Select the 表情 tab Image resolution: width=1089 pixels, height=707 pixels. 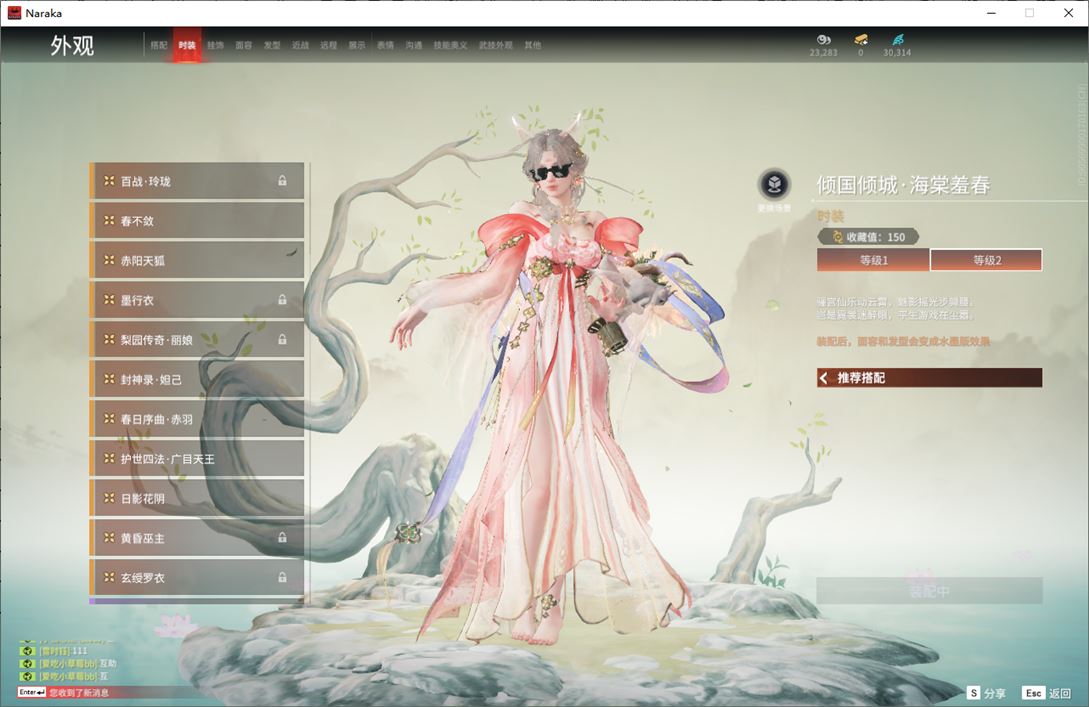click(385, 45)
